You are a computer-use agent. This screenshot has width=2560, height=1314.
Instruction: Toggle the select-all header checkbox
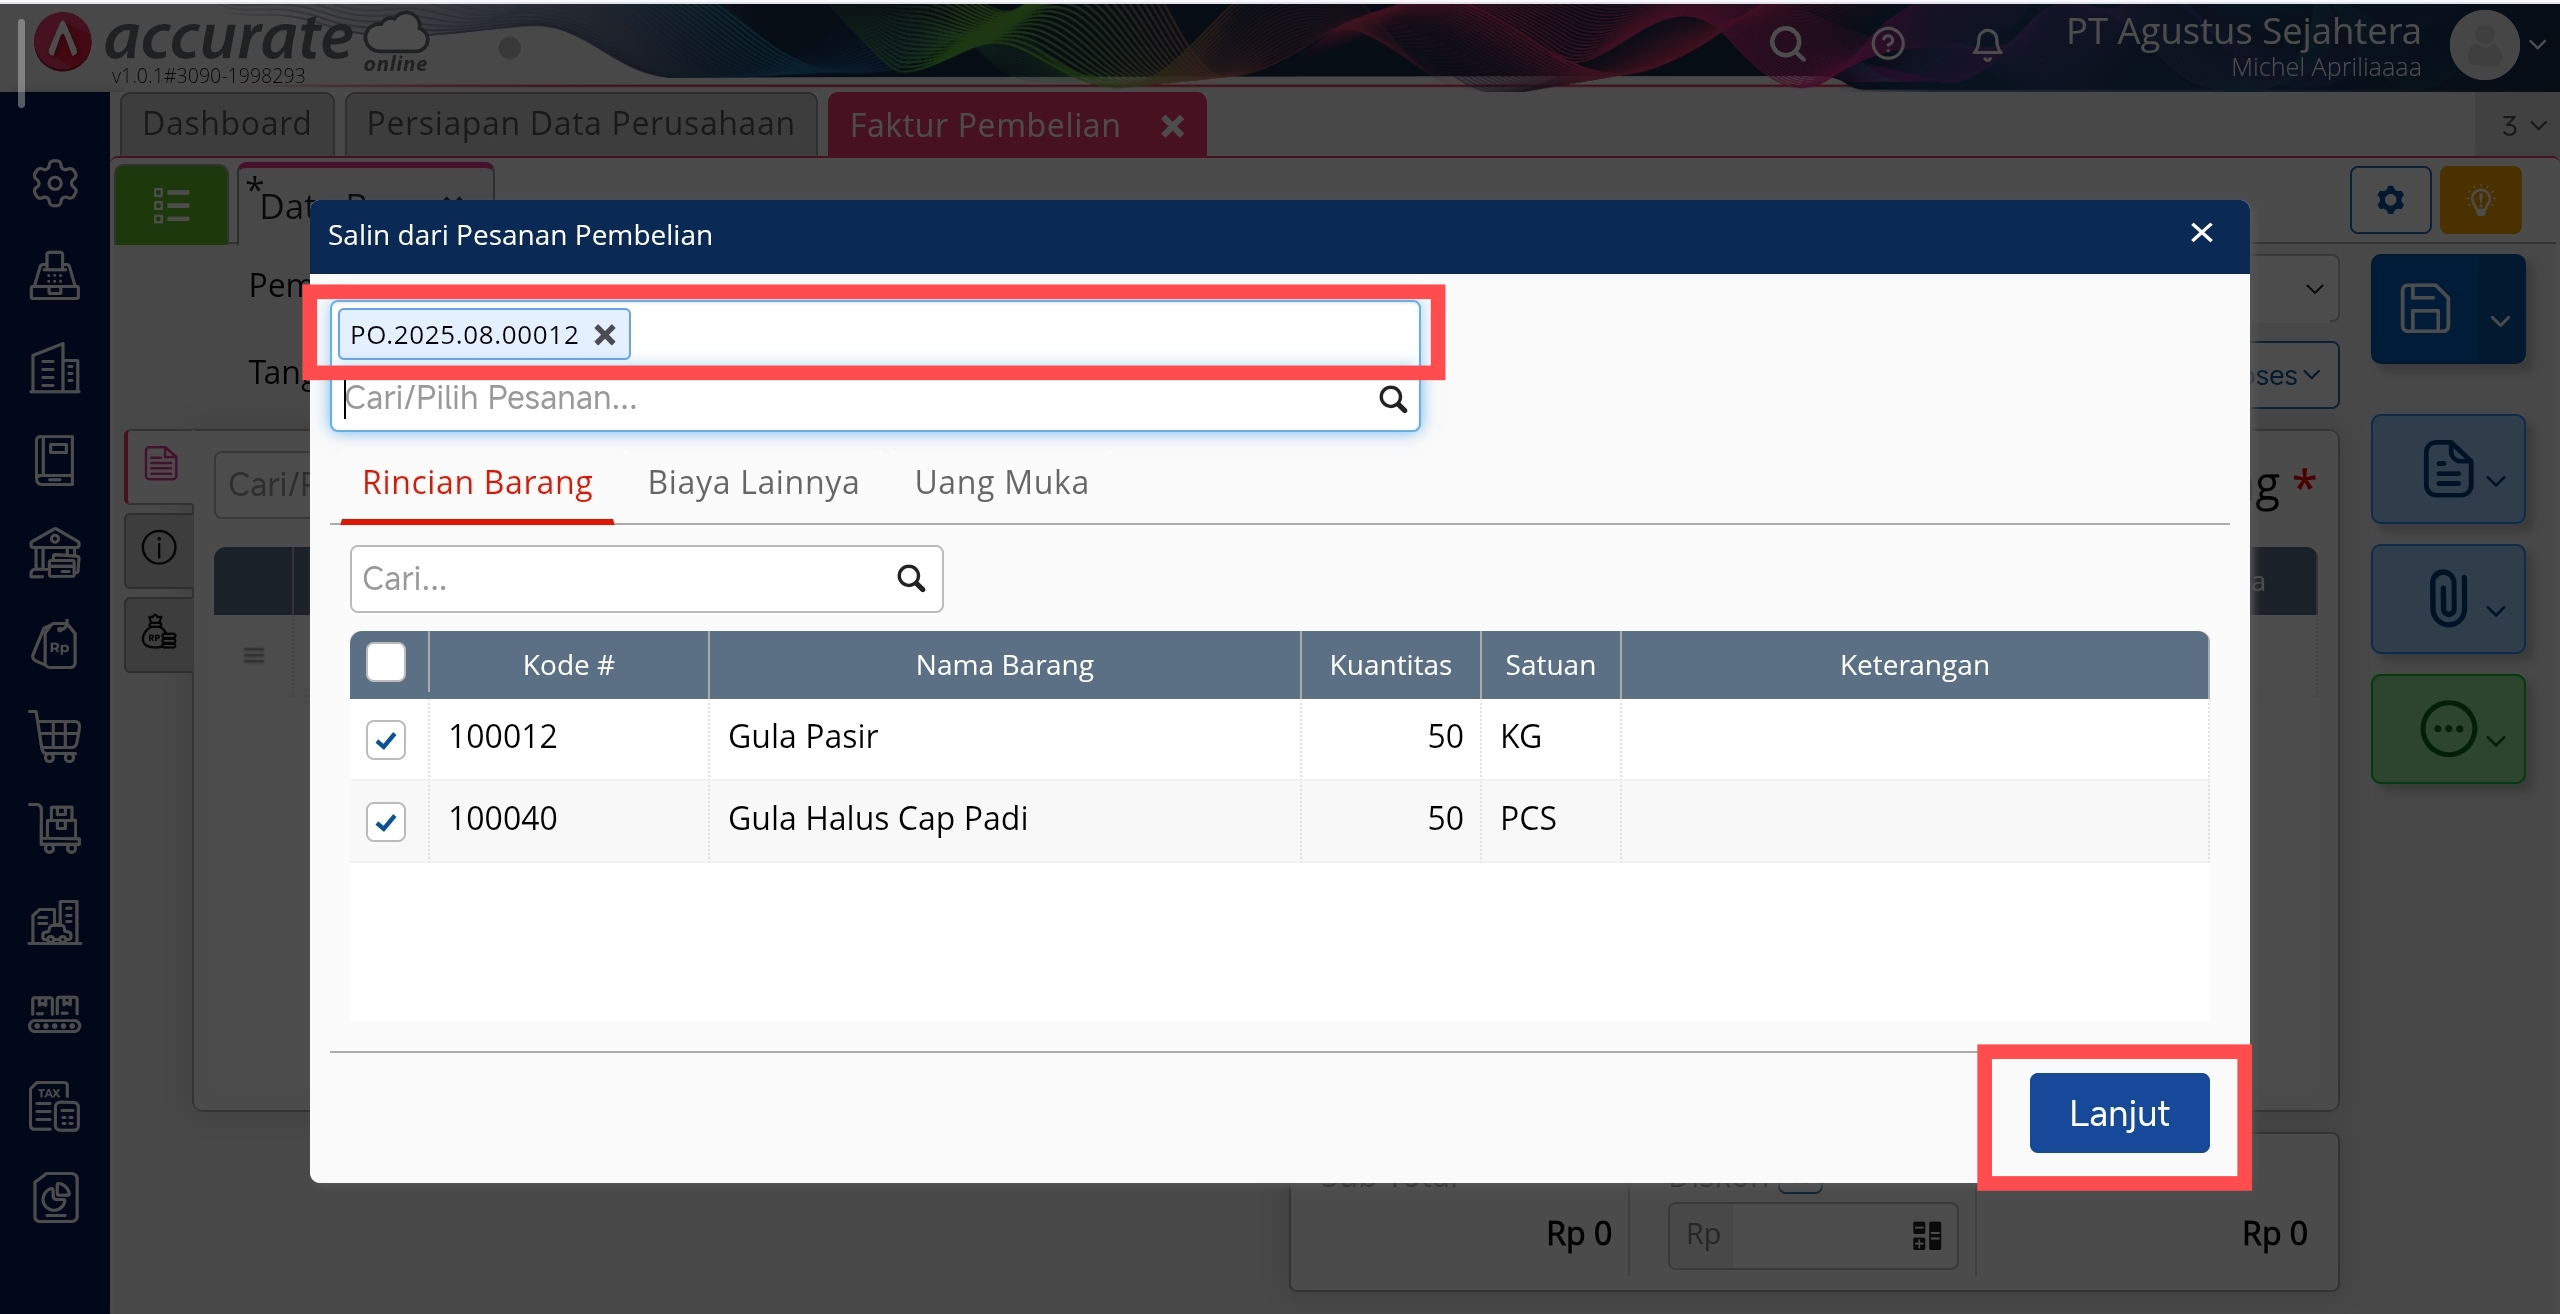[x=386, y=663]
